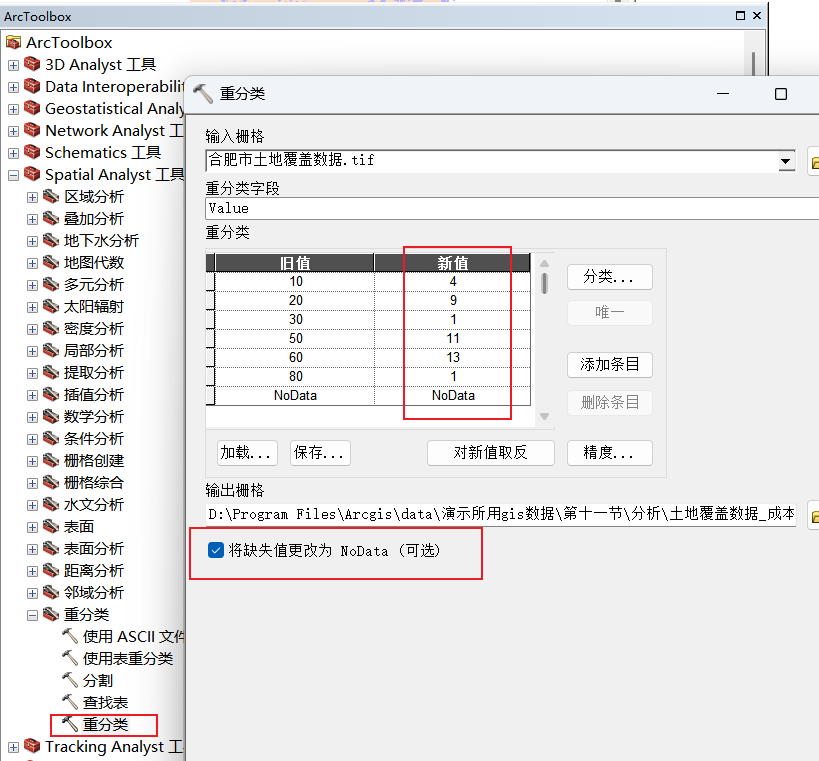
Task: Click the Geostatistical Analyst toolbox icon
Action: point(32,108)
